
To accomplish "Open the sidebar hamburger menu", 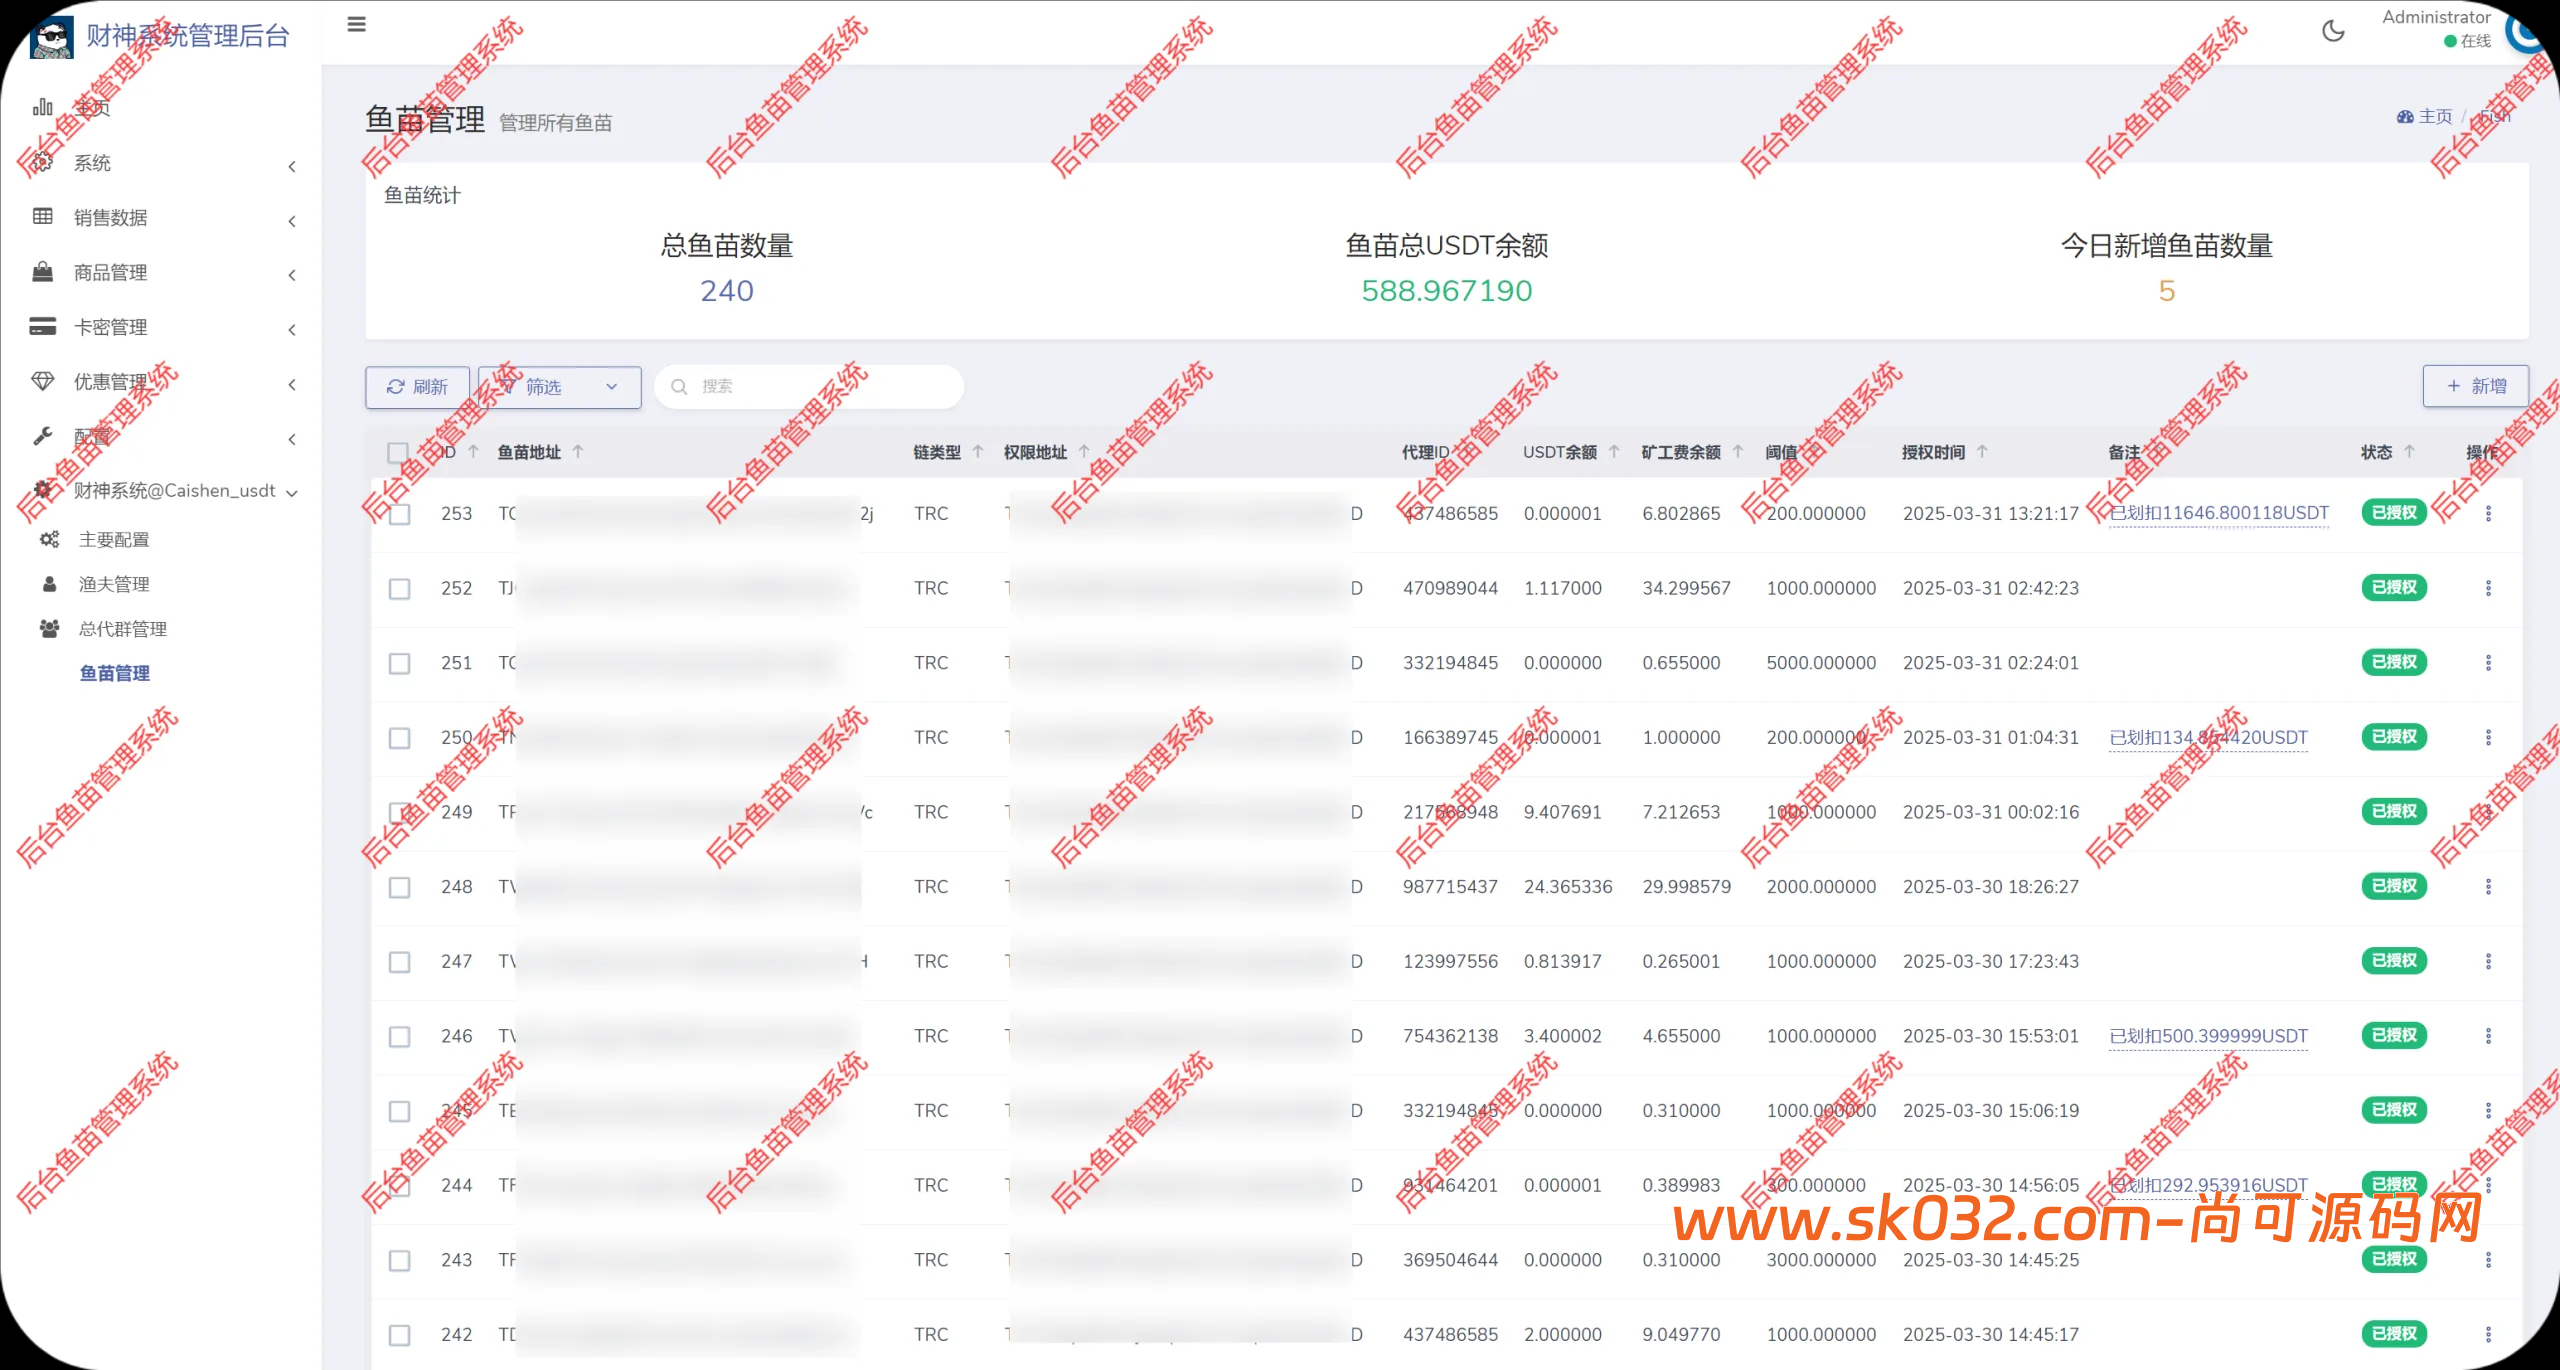I will click(x=356, y=24).
